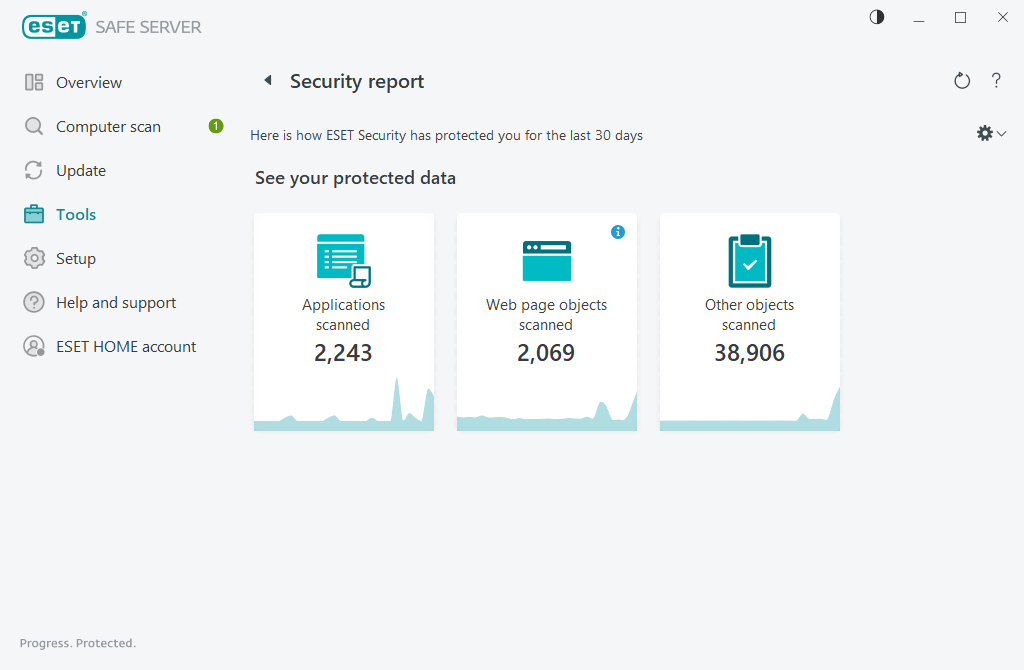Viewport: 1024px width, 670px height.
Task: Open ESET HOME account via the avatar icon
Action: click(x=33, y=346)
